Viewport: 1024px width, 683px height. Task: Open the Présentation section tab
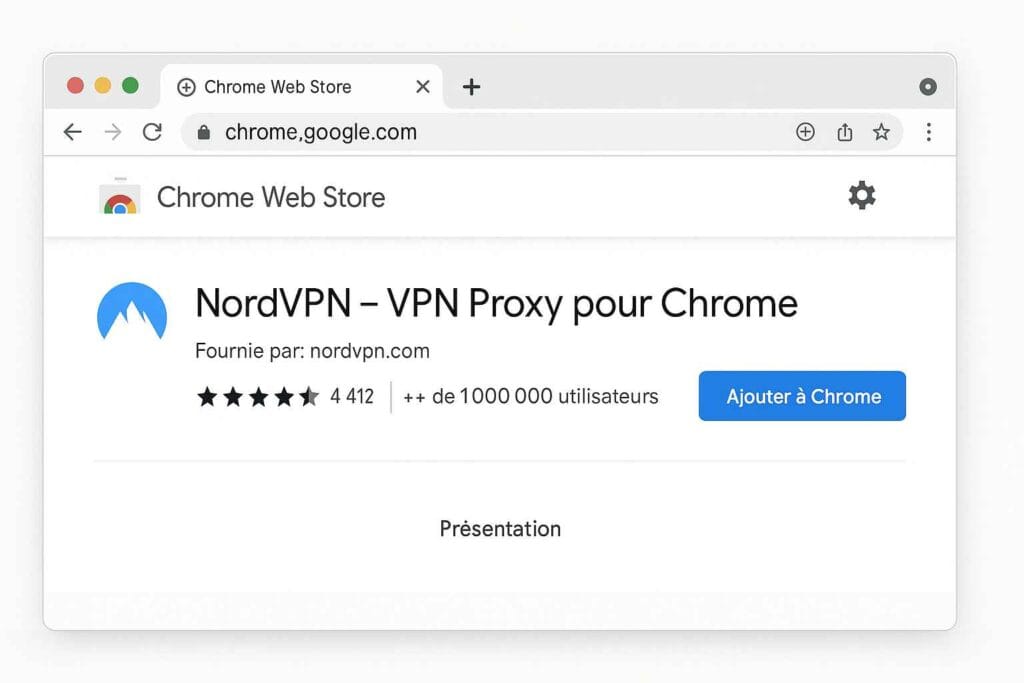click(500, 528)
